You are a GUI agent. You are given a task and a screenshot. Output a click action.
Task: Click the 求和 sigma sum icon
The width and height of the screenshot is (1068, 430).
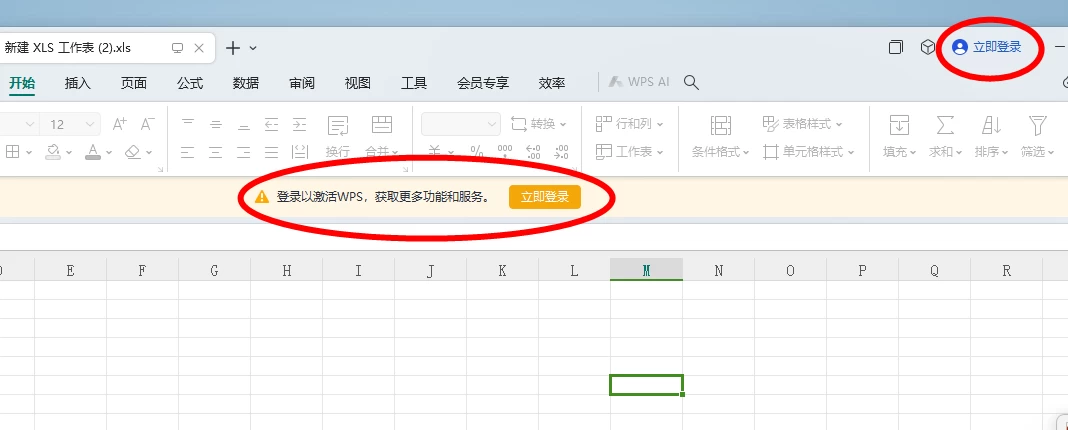pyautogui.click(x=945, y=125)
